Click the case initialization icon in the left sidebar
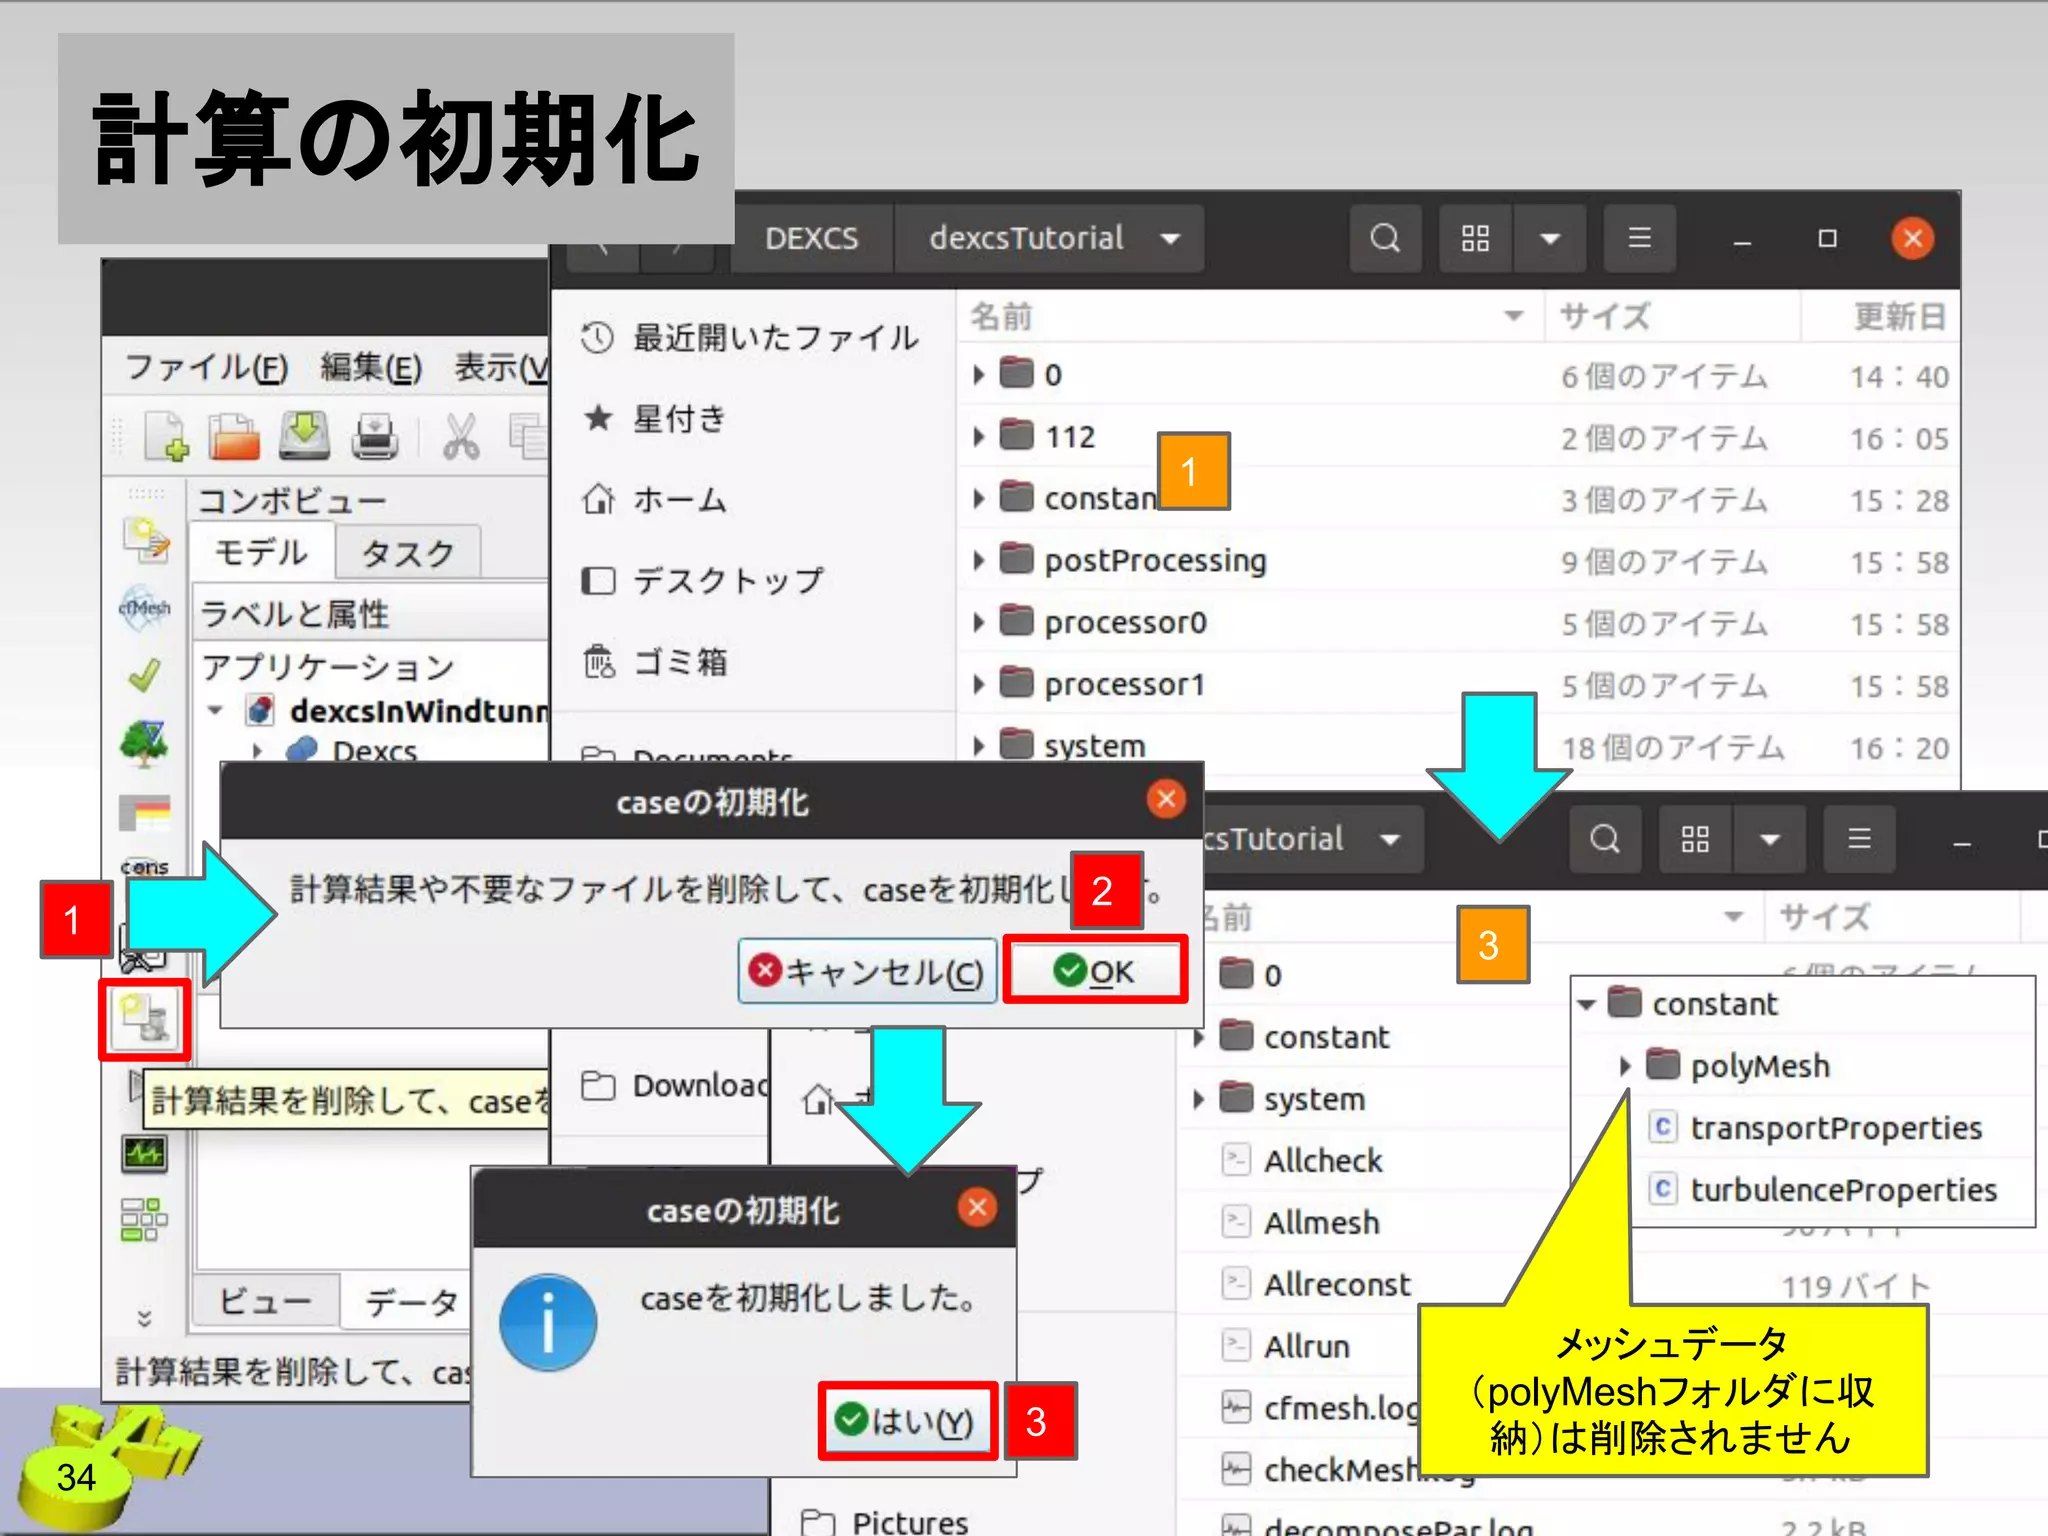Viewport: 2048px width, 1536px height. [x=144, y=1018]
